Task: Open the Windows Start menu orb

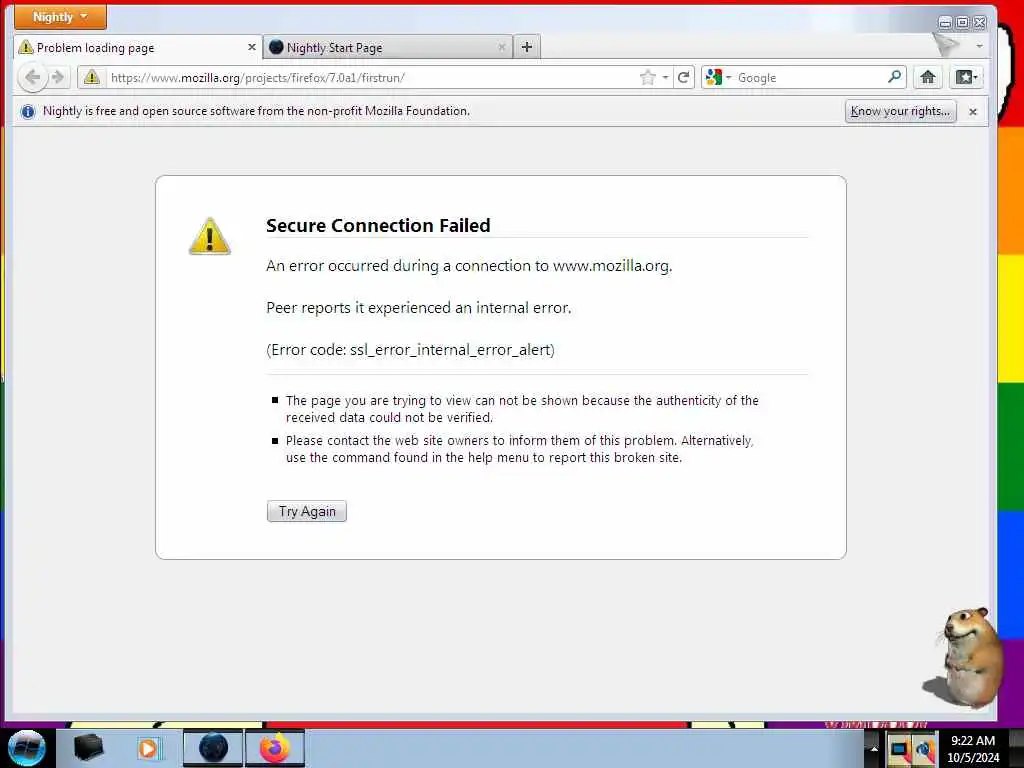Action: (27, 748)
